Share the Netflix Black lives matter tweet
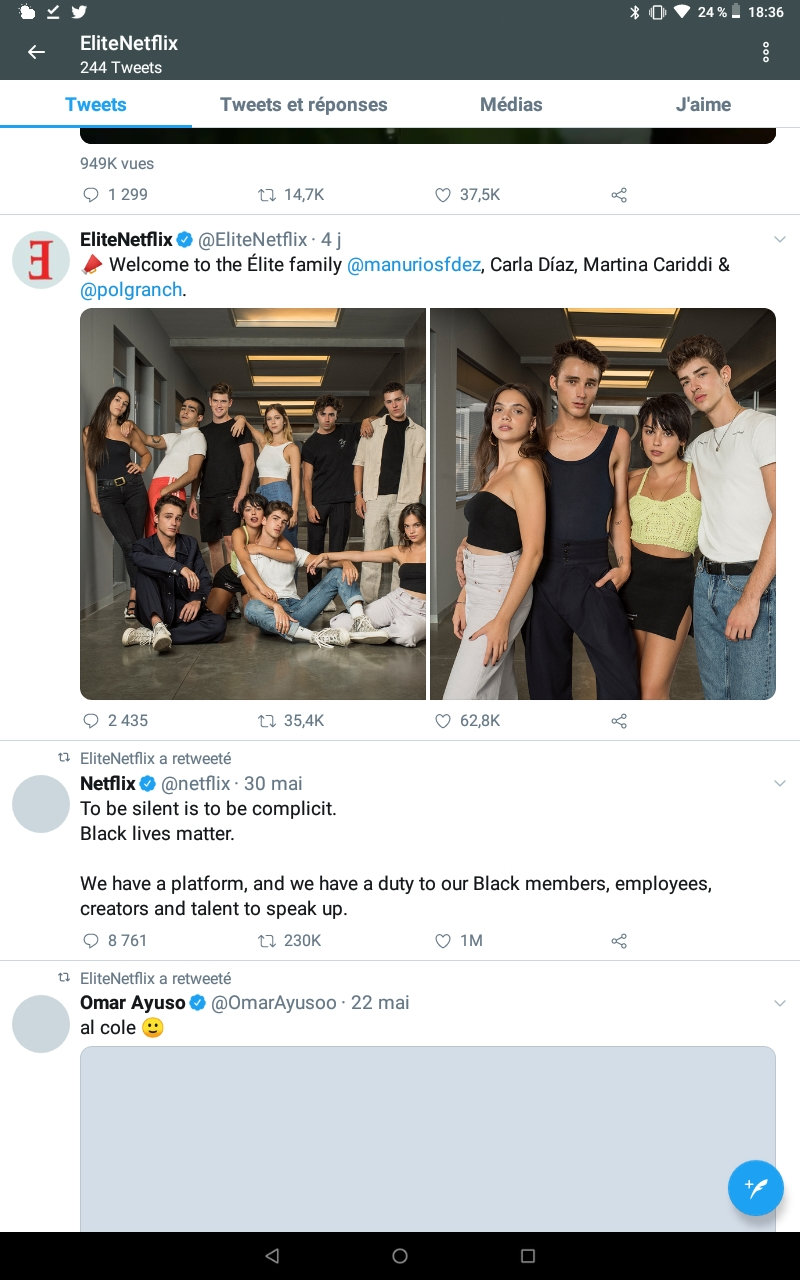 coord(619,940)
